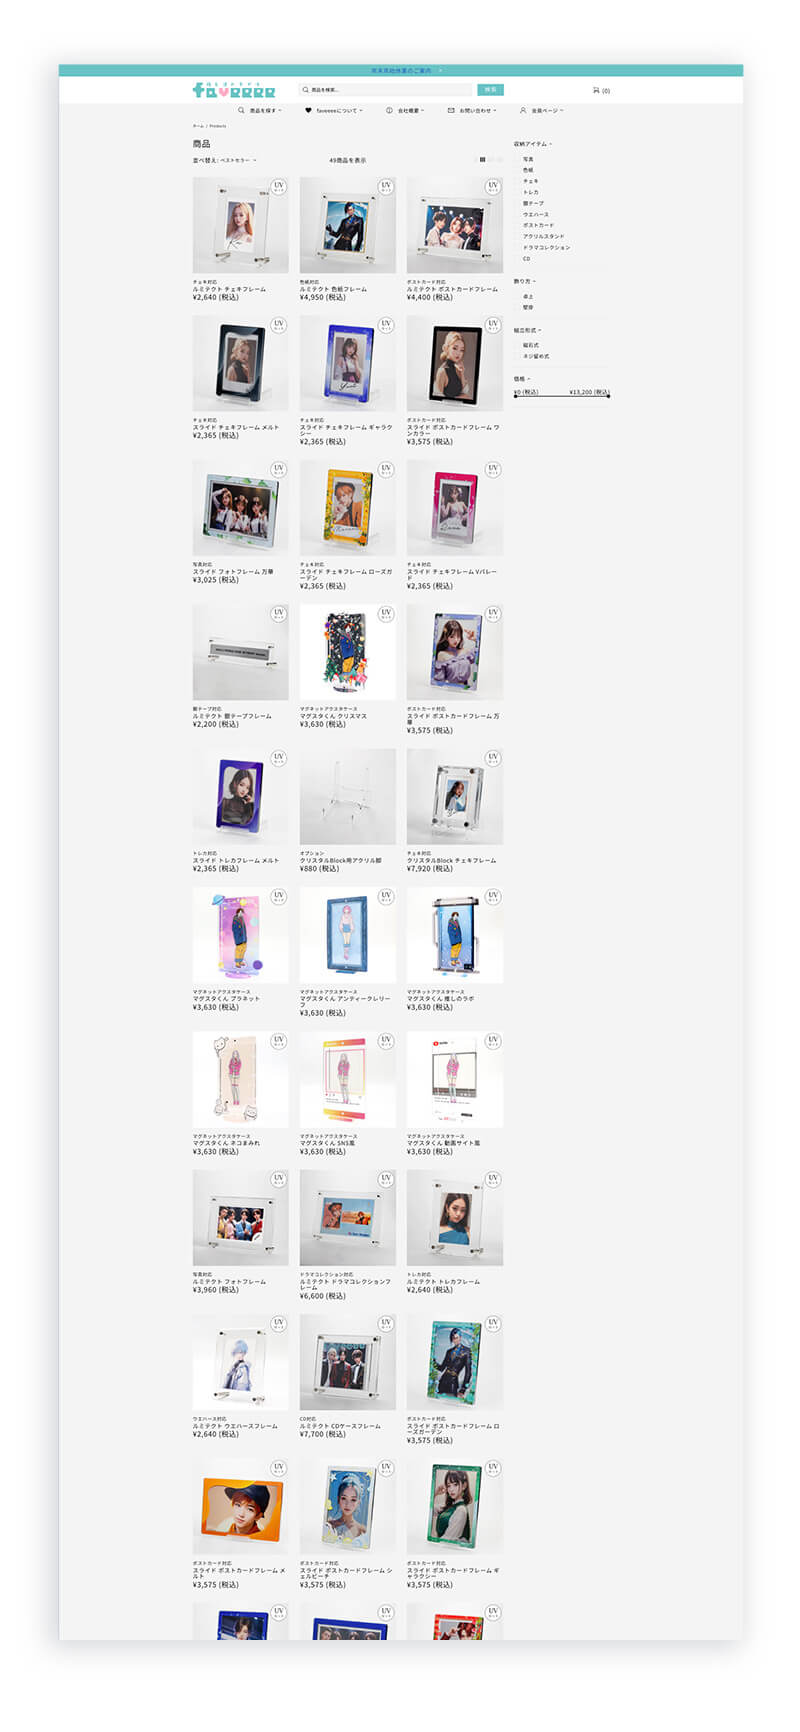800x1732 pixels.
Task: Click the teal 検索 button
Action: point(490,90)
